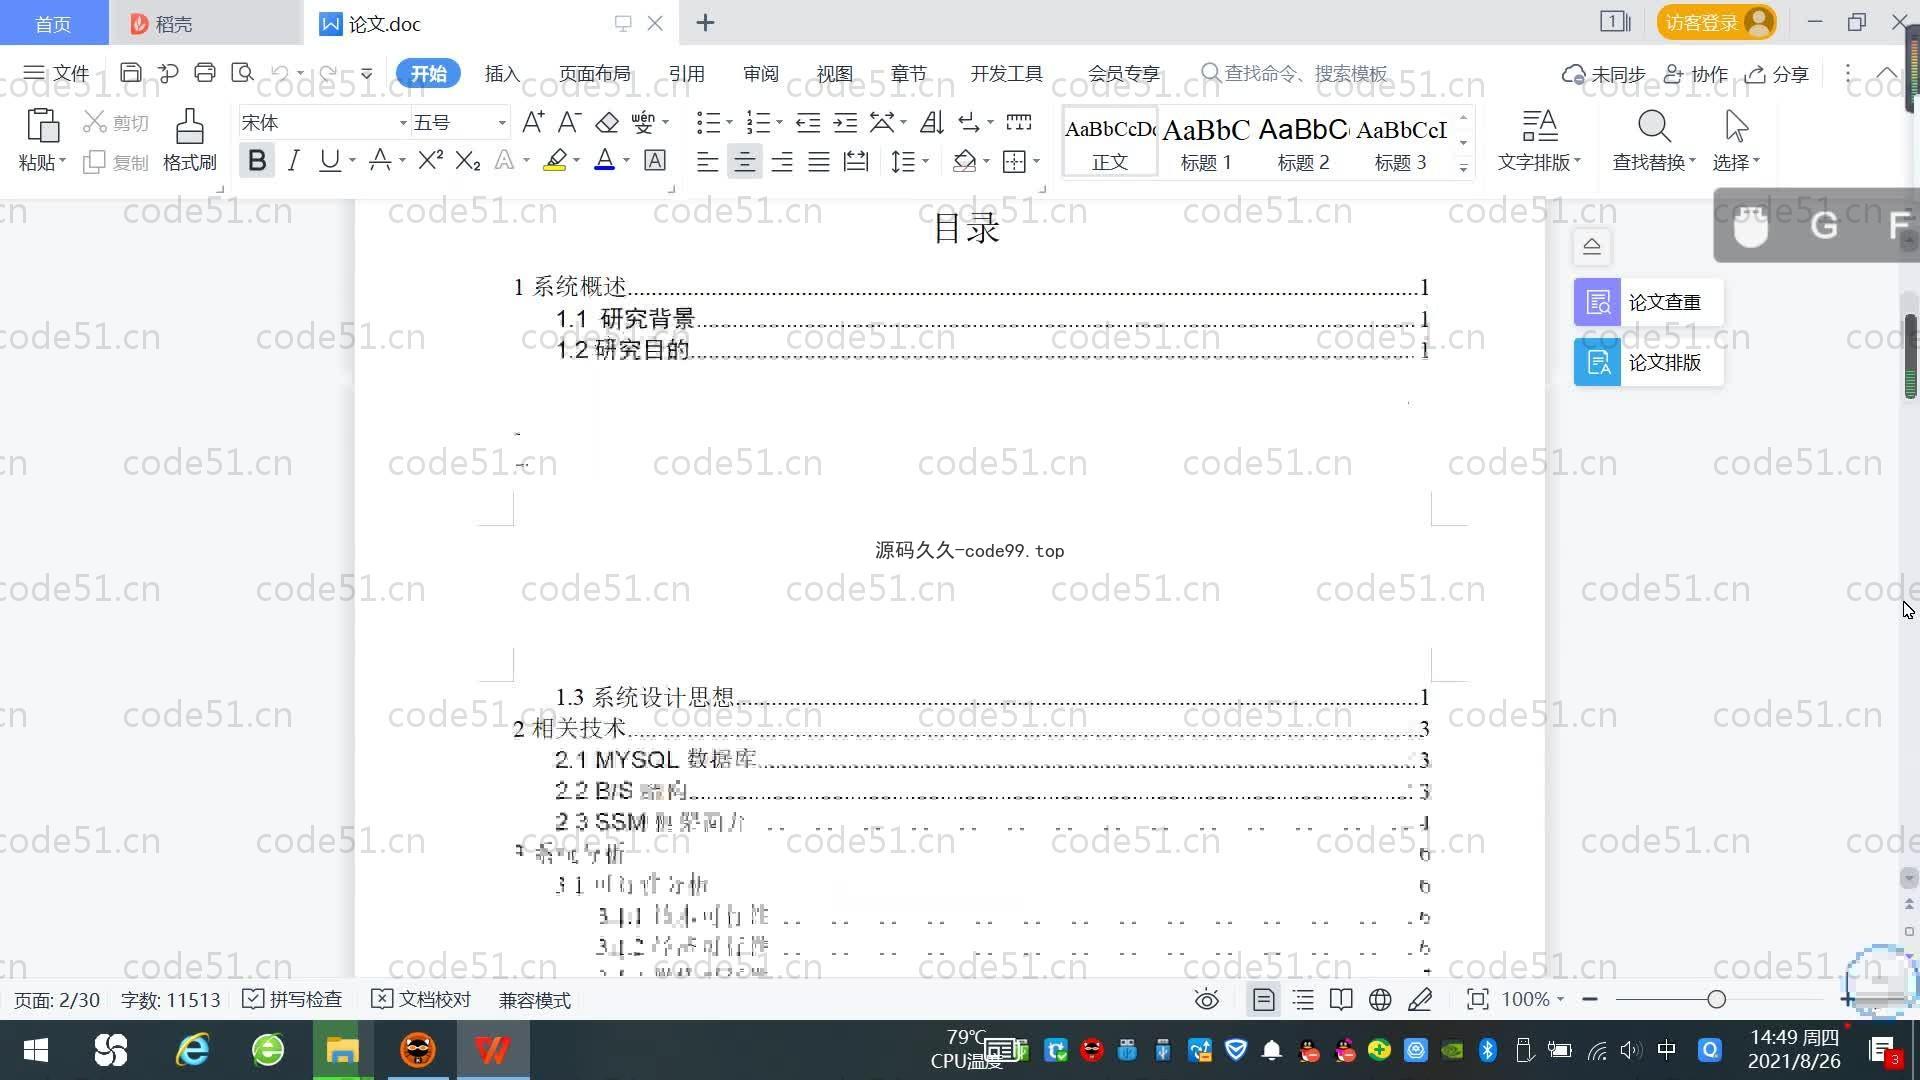Toggle Italic formatting
Viewport: 1920px width, 1080px height.
pos(293,160)
